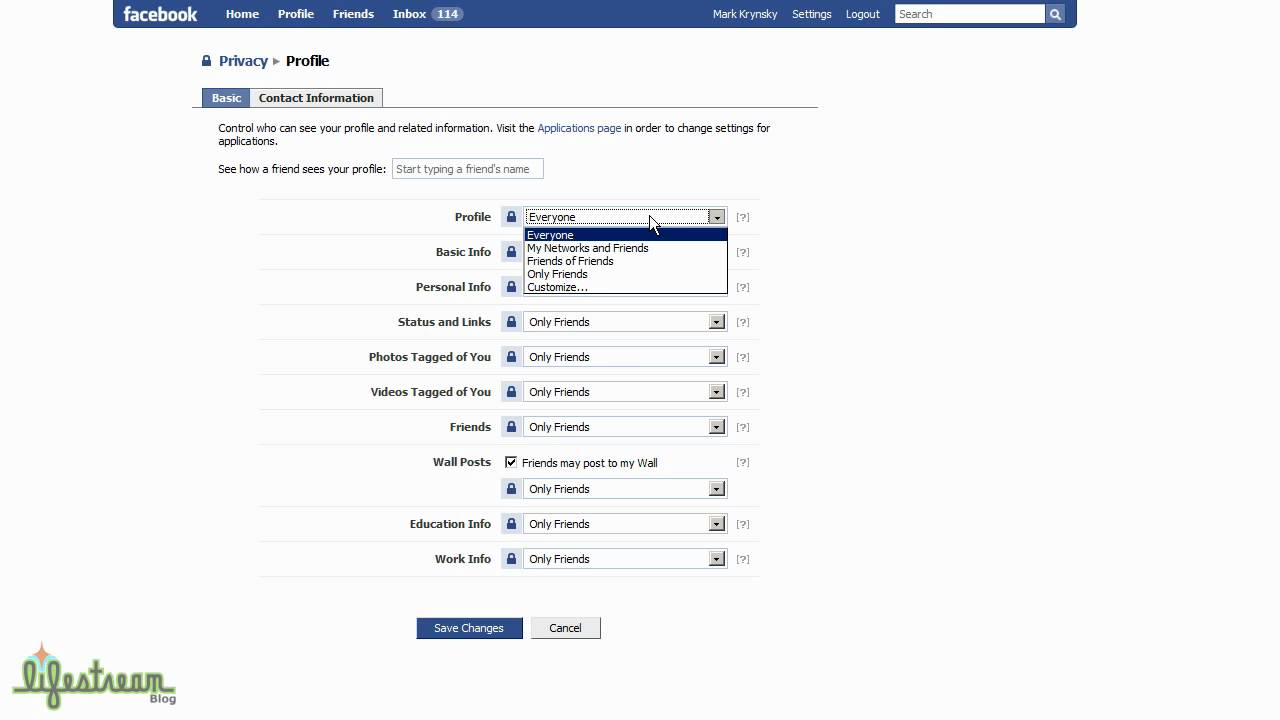Viewport: 1280px width, 720px height.
Task: Click Save Changes button
Action: tap(469, 628)
